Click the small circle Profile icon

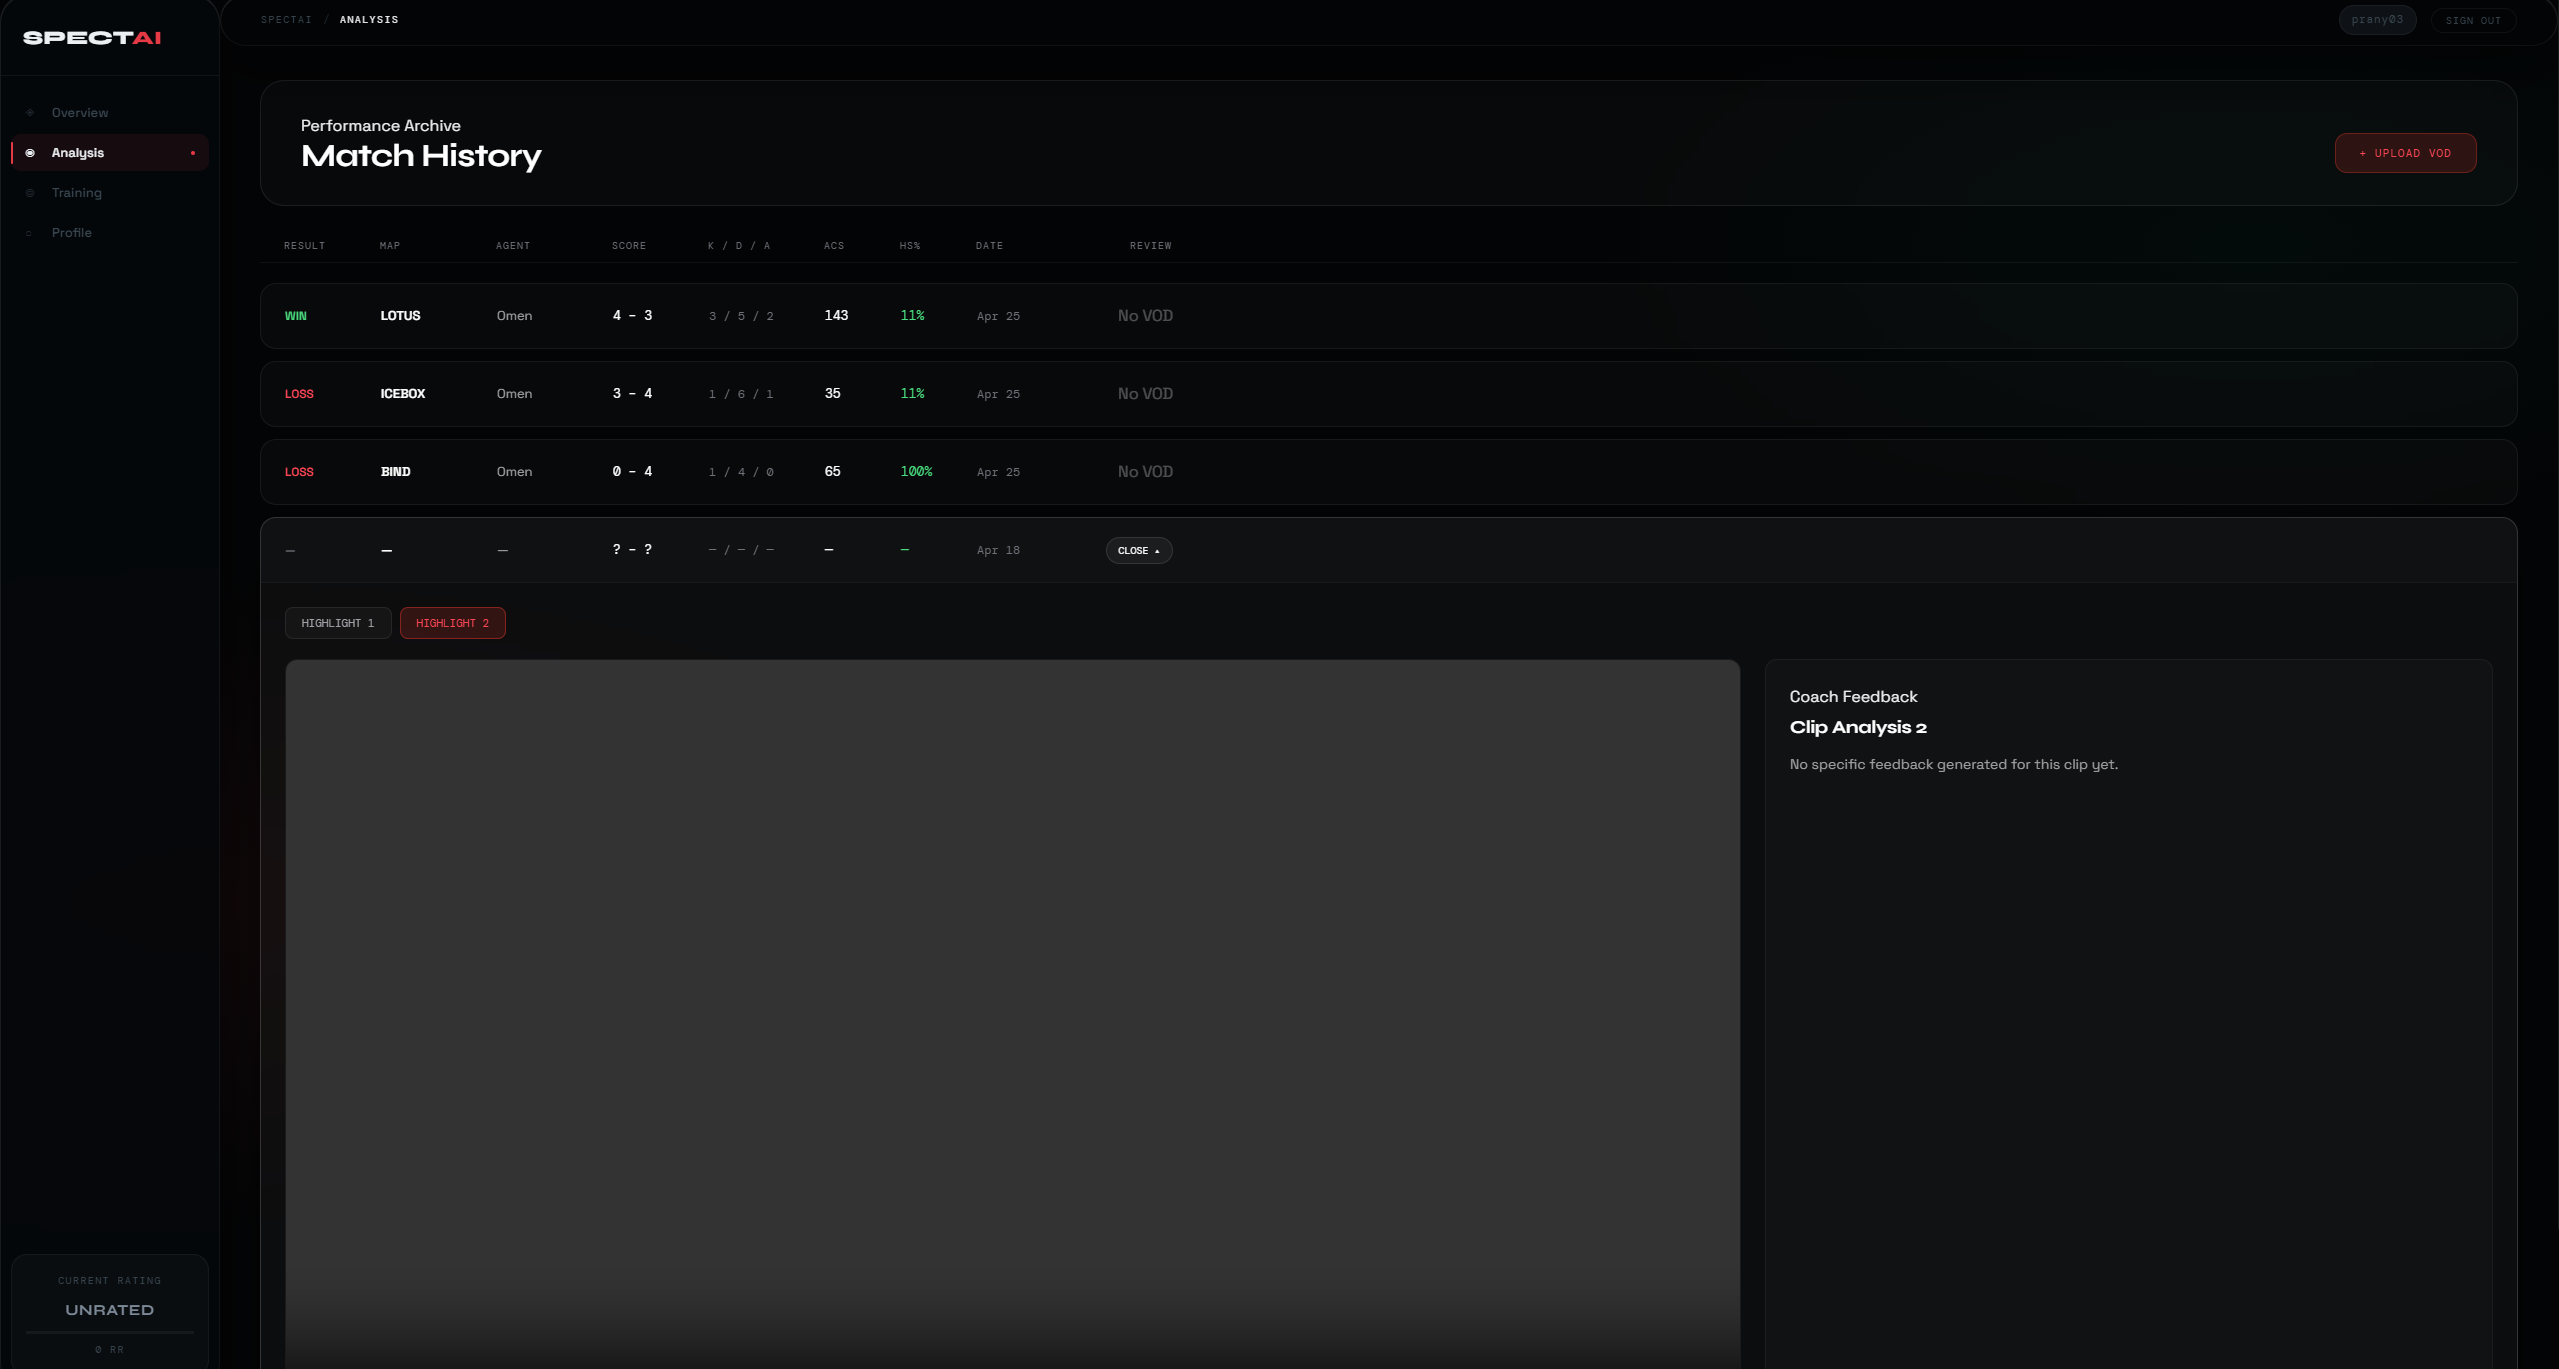pos(29,233)
